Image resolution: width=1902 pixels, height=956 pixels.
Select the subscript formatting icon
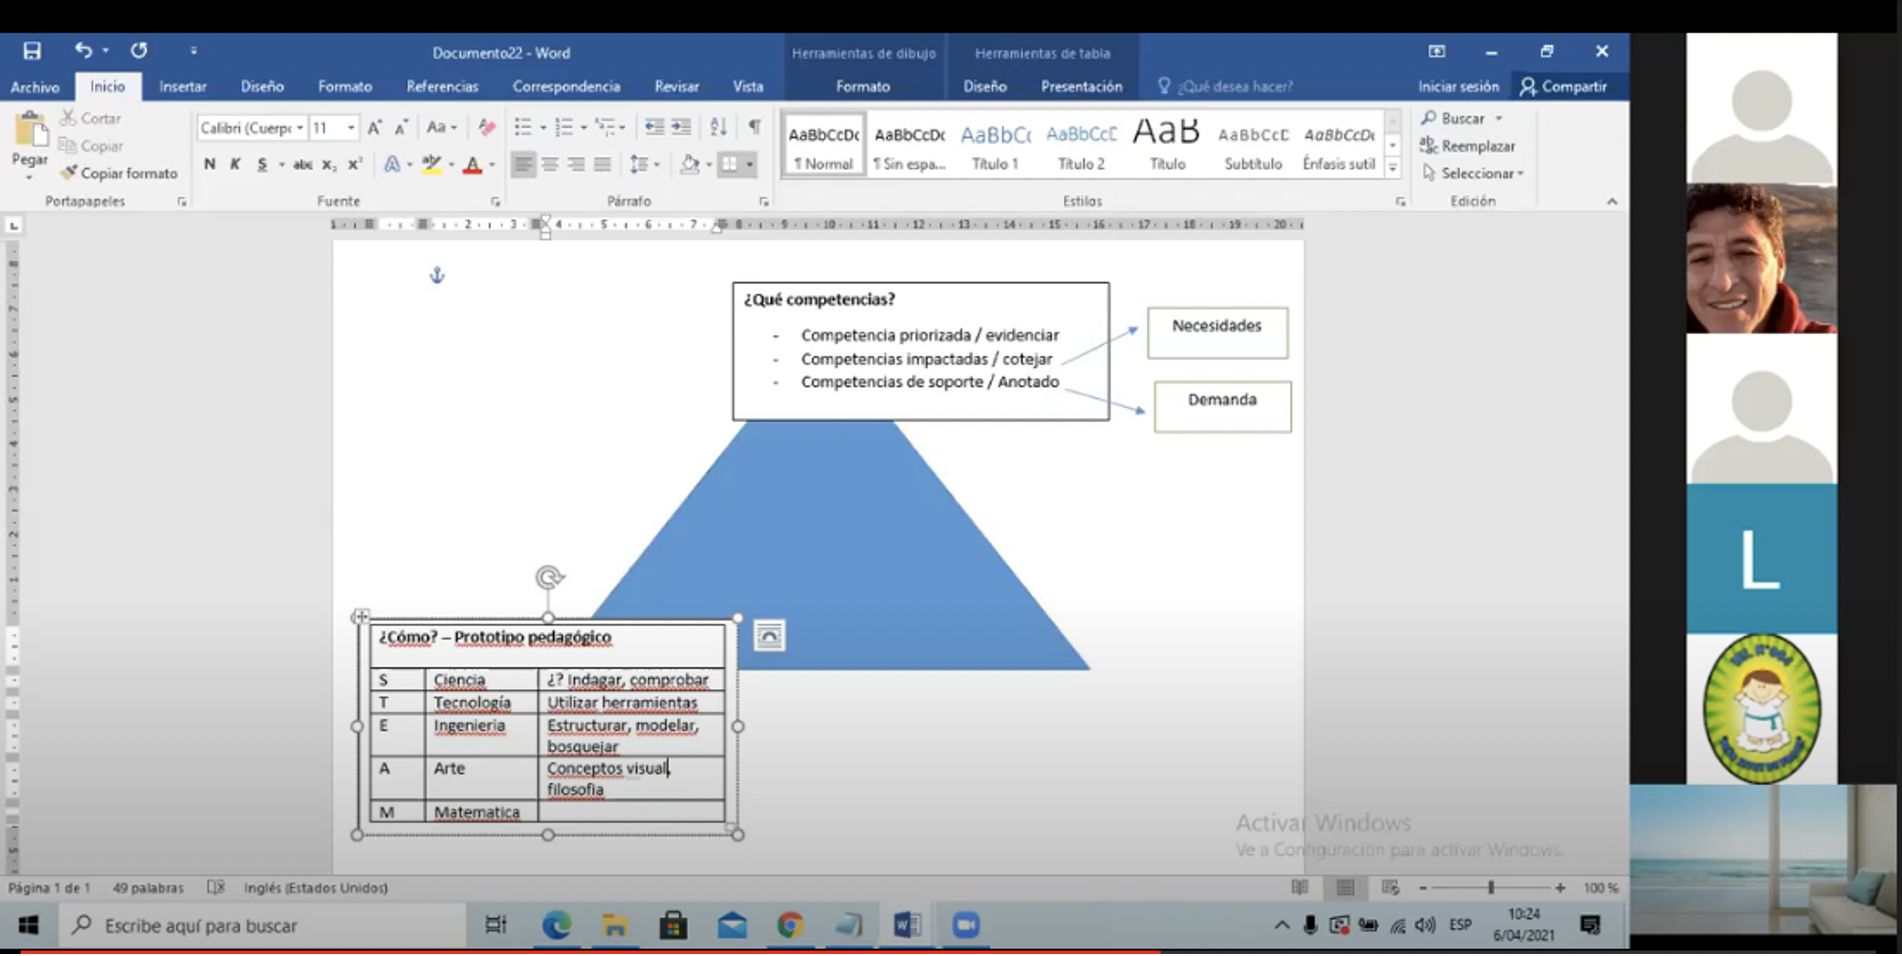pyautogui.click(x=329, y=165)
